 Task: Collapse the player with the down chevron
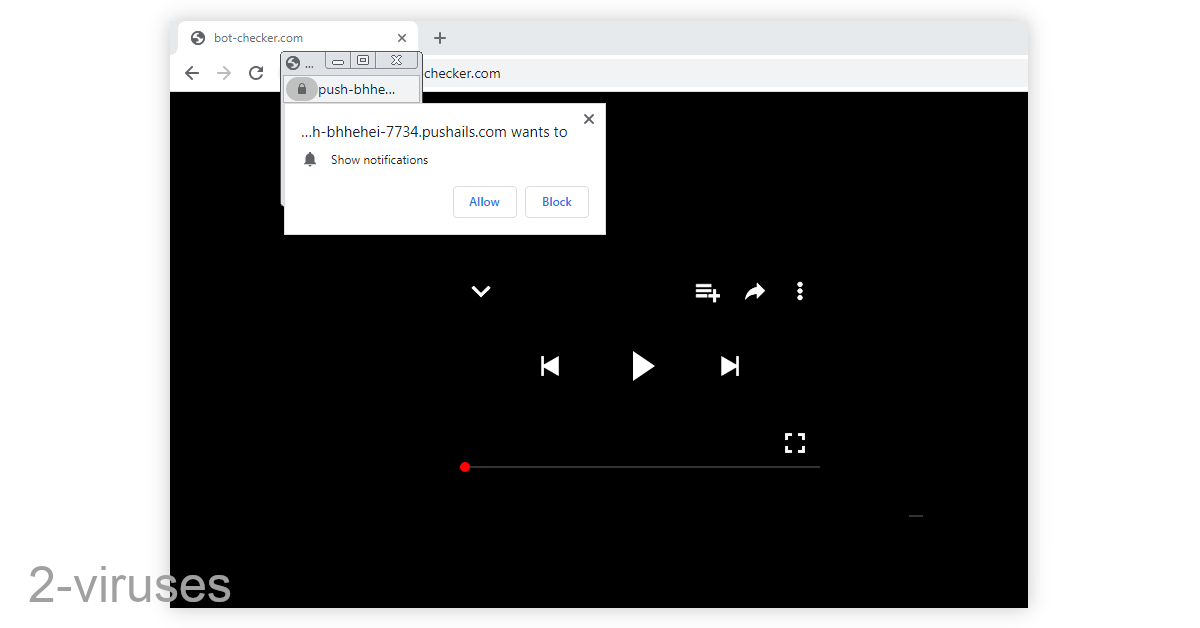(x=480, y=291)
